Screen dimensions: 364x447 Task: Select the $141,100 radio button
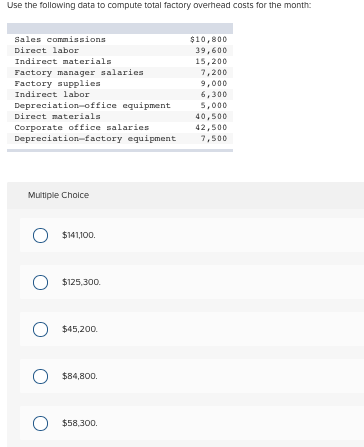pos(40,235)
